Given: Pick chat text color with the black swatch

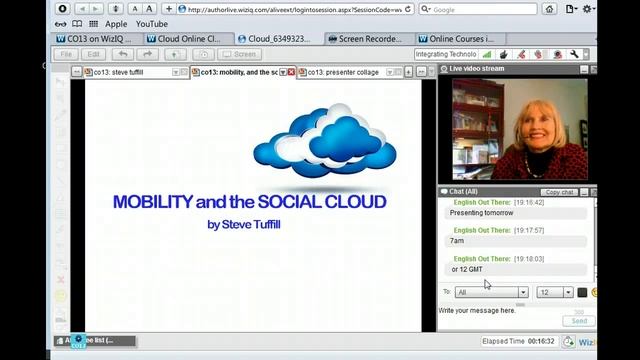Looking at the screenshot, I should (x=582, y=292).
